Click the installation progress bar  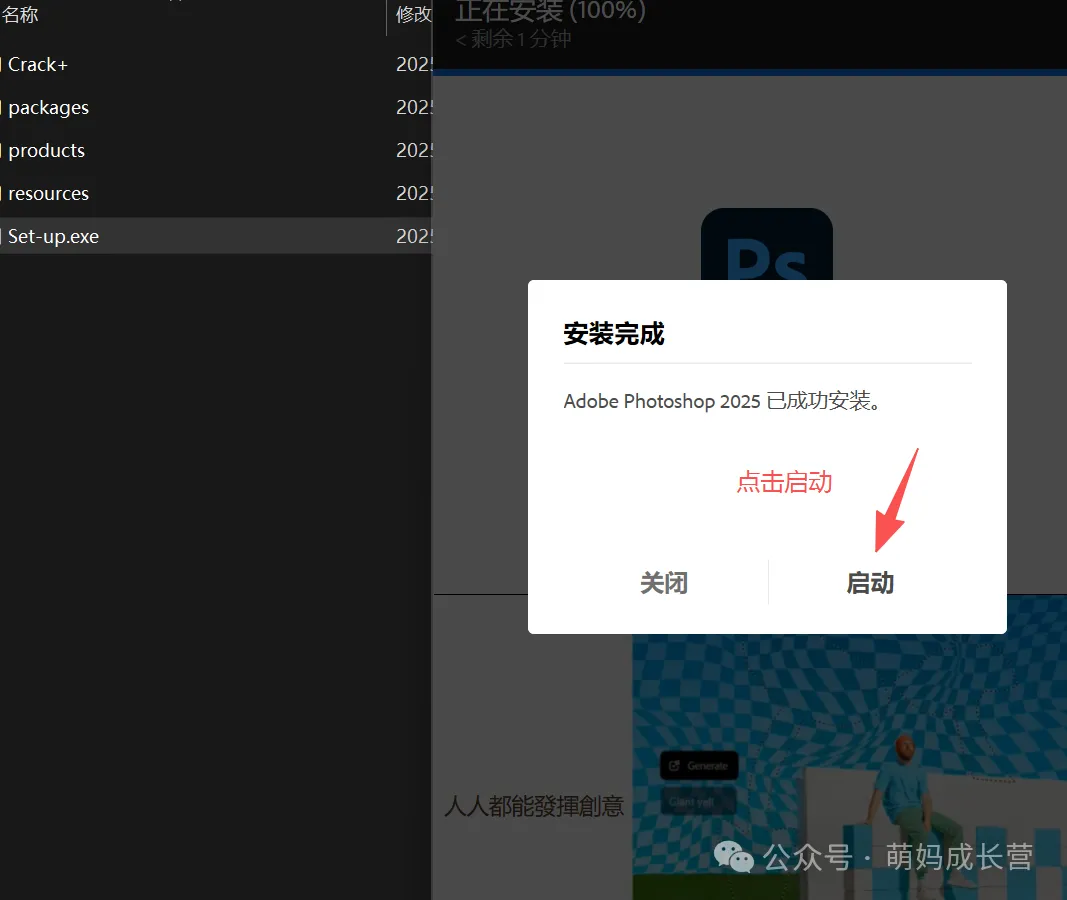pyautogui.click(x=750, y=72)
